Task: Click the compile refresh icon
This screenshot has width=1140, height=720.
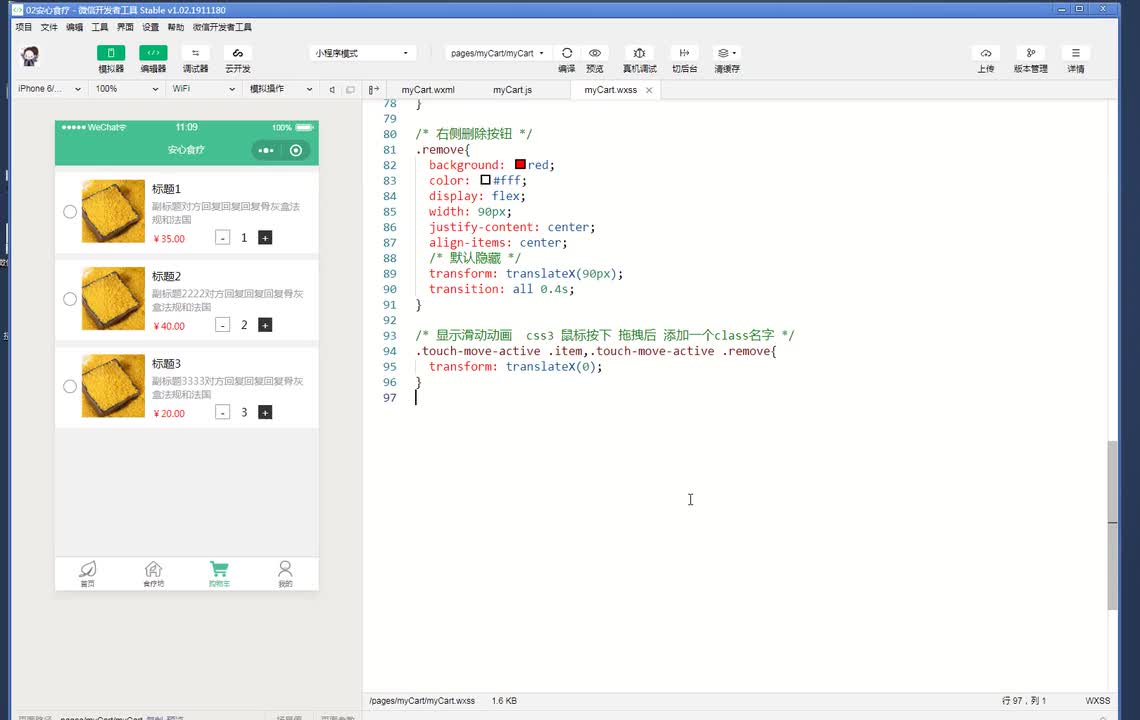Action: click(566, 53)
